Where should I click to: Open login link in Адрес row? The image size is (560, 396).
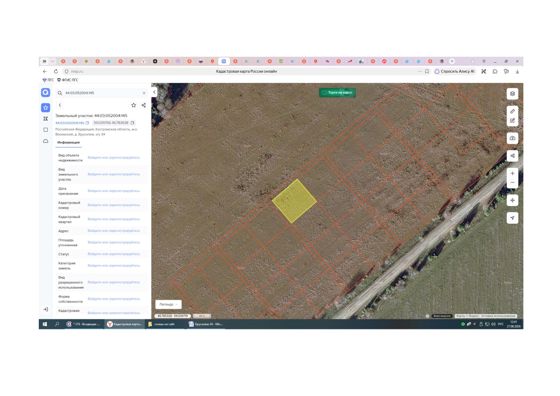(x=114, y=231)
